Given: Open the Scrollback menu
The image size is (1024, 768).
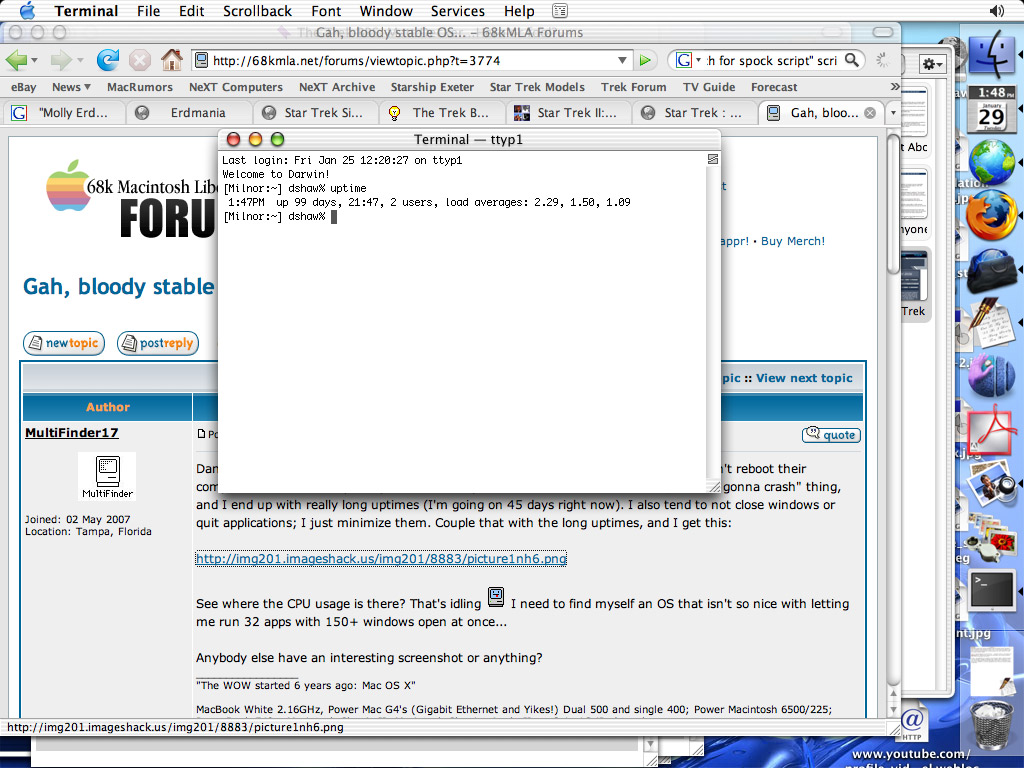Looking at the screenshot, I should (x=257, y=11).
